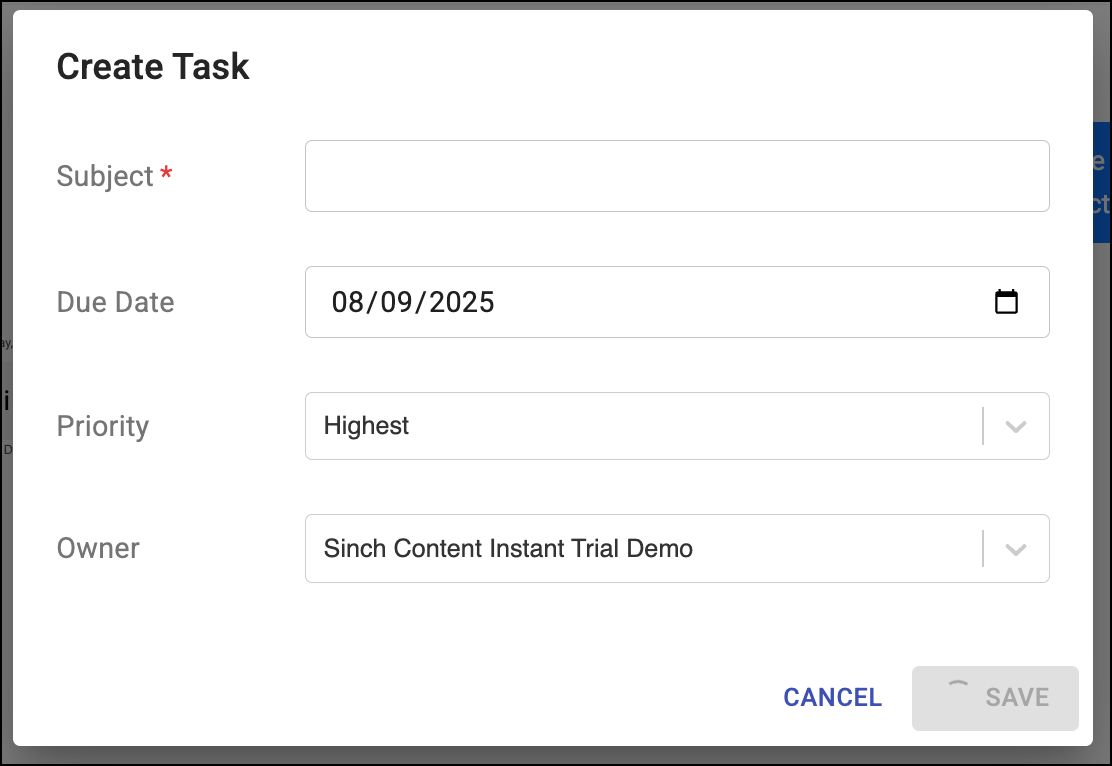This screenshot has width=1112, height=766.
Task: Click the Owner field label
Action: point(98,548)
